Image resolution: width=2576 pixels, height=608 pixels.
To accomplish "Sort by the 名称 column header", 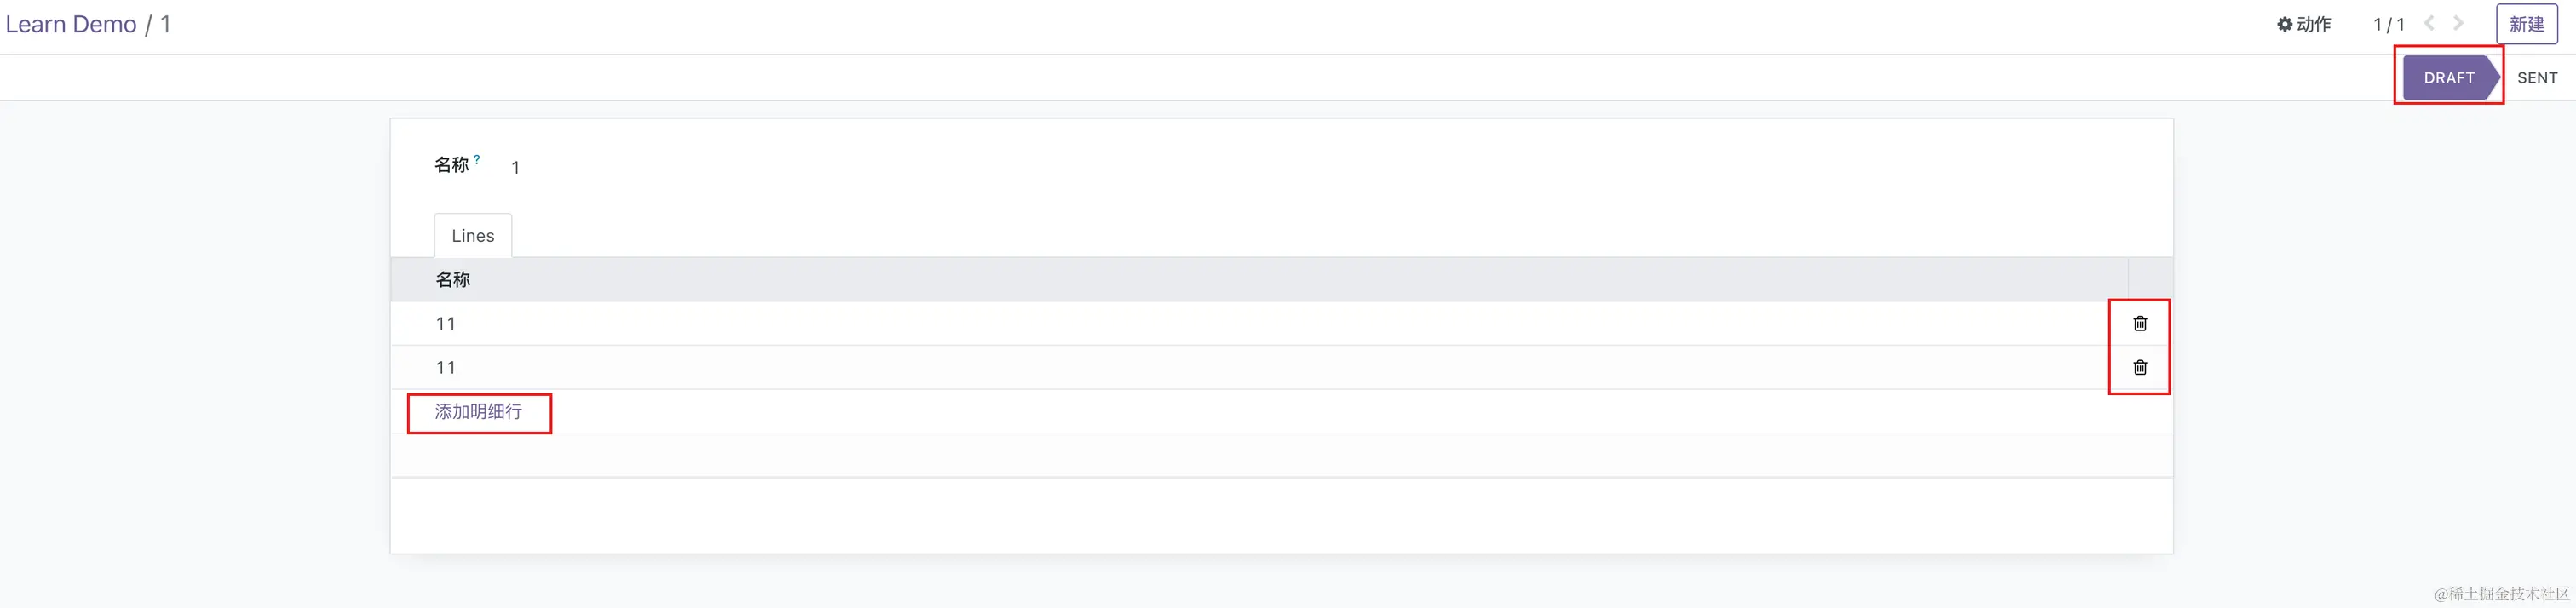I will click(453, 280).
